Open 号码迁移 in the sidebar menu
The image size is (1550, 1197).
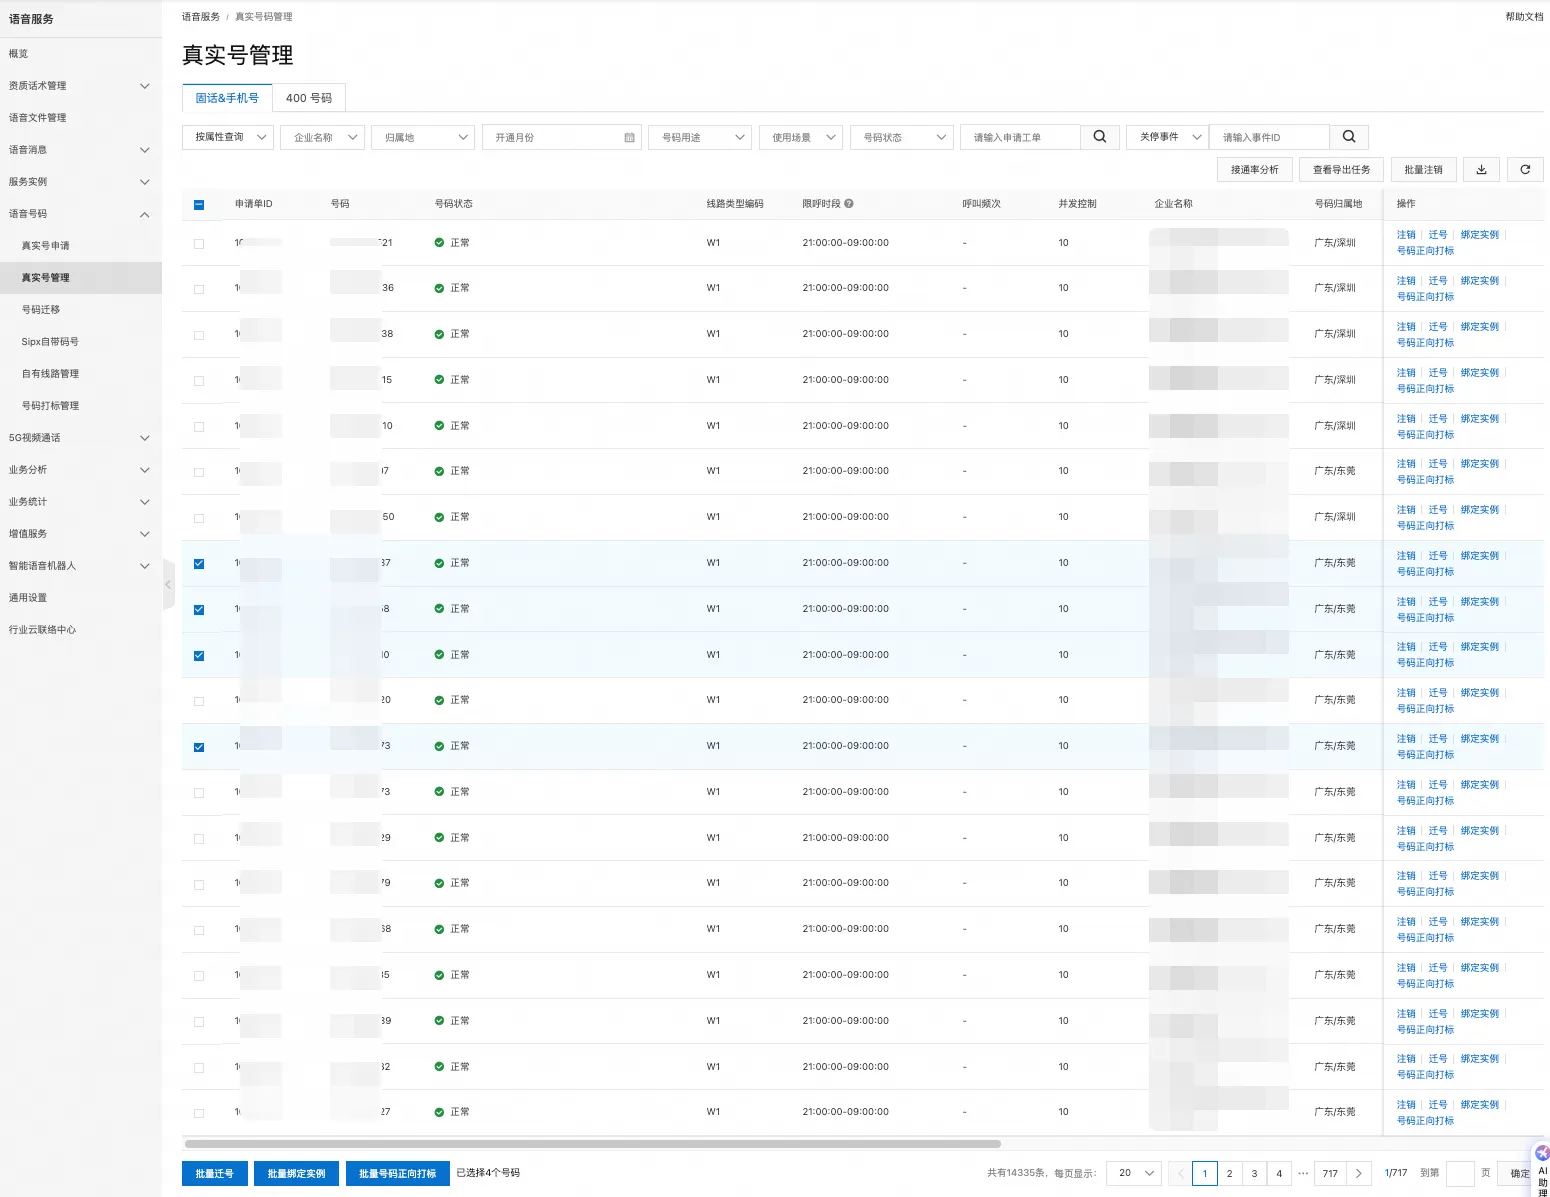[x=41, y=310]
